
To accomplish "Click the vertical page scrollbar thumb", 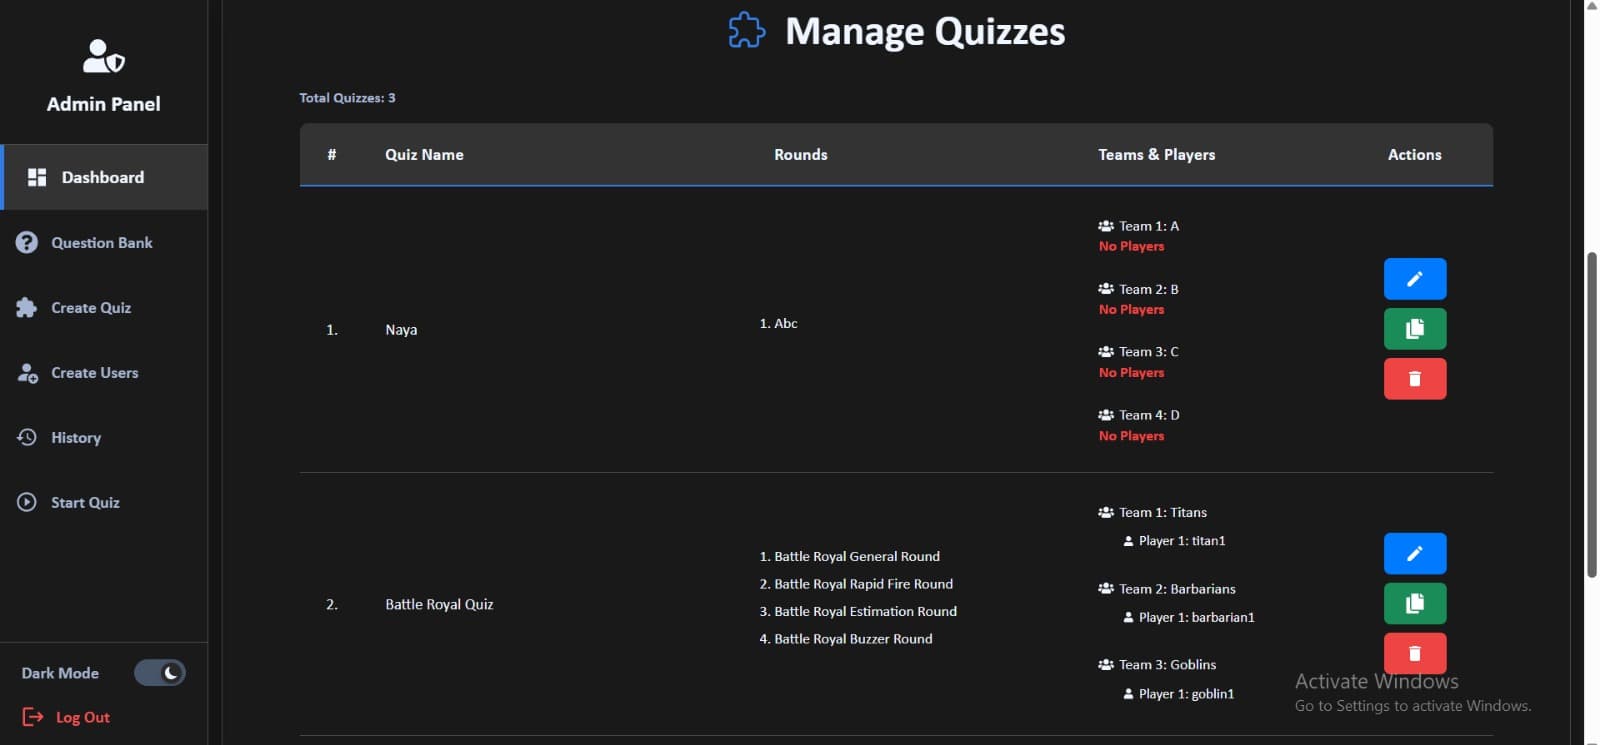I will tap(1591, 415).
